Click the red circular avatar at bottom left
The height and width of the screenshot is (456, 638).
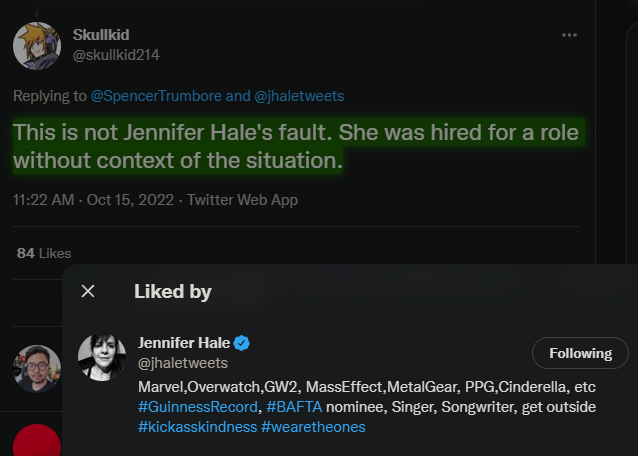pyautogui.click(x=37, y=440)
